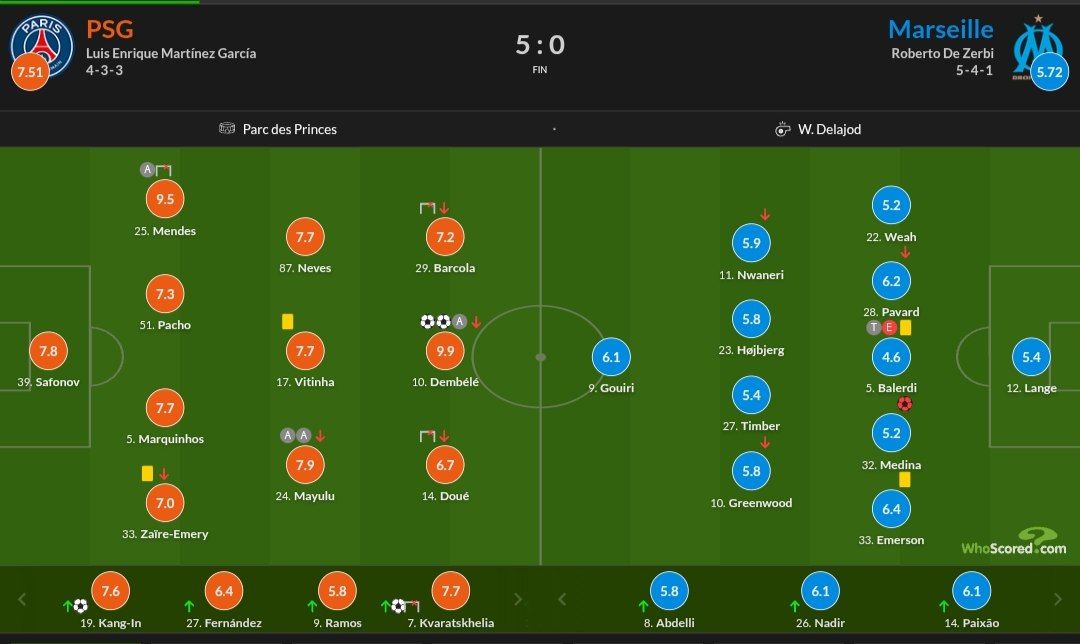Select goalkeeper Lange's 5.4 rating circle
1080x644 pixels.
(1032, 357)
